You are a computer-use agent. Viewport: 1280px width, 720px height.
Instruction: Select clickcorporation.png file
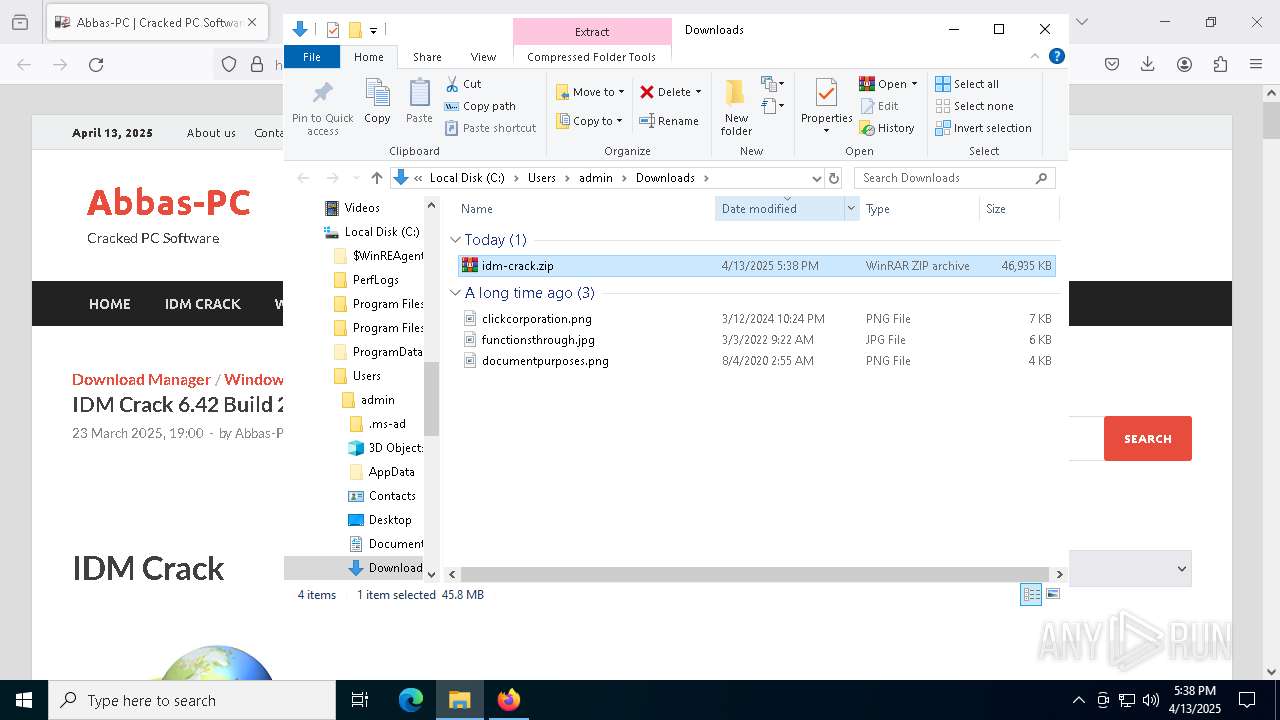pyautogui.click(x=756, y=319)
